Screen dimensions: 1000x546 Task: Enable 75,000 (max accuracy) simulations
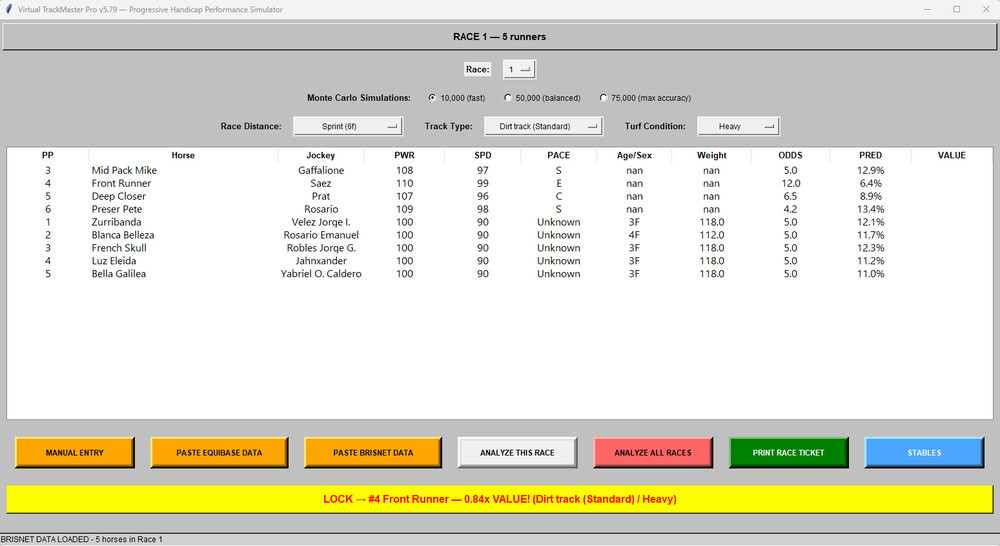603,98
